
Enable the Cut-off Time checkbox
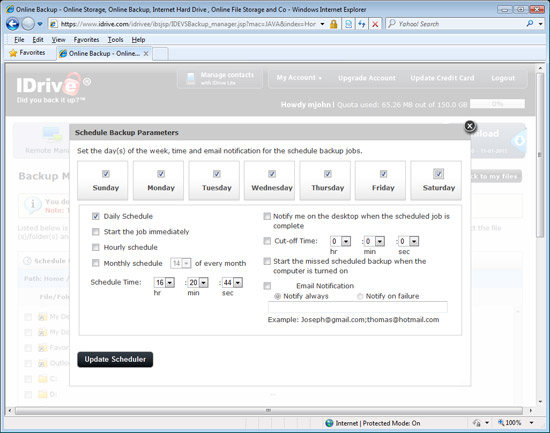click(267, 241)
